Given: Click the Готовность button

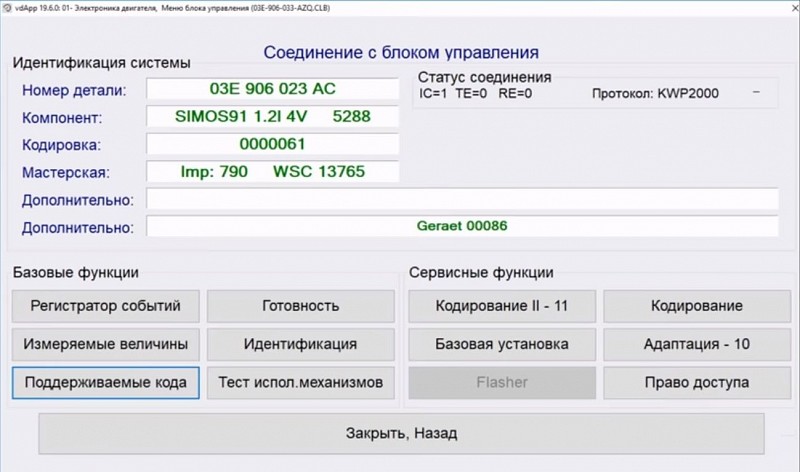Looking at the screenshot, I should [300, 306].
